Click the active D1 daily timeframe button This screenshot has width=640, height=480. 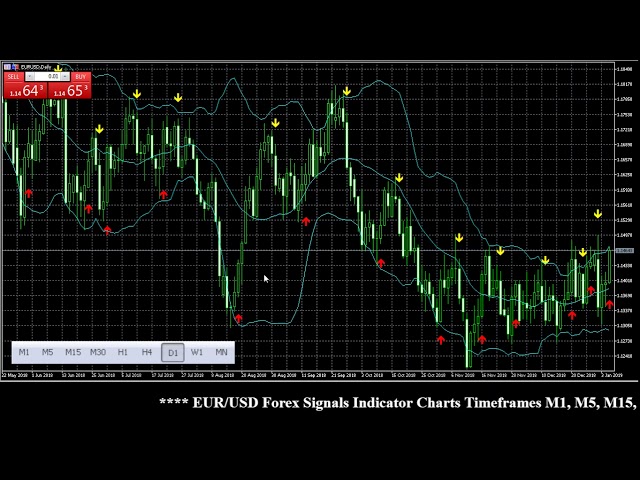pos(172,352)
